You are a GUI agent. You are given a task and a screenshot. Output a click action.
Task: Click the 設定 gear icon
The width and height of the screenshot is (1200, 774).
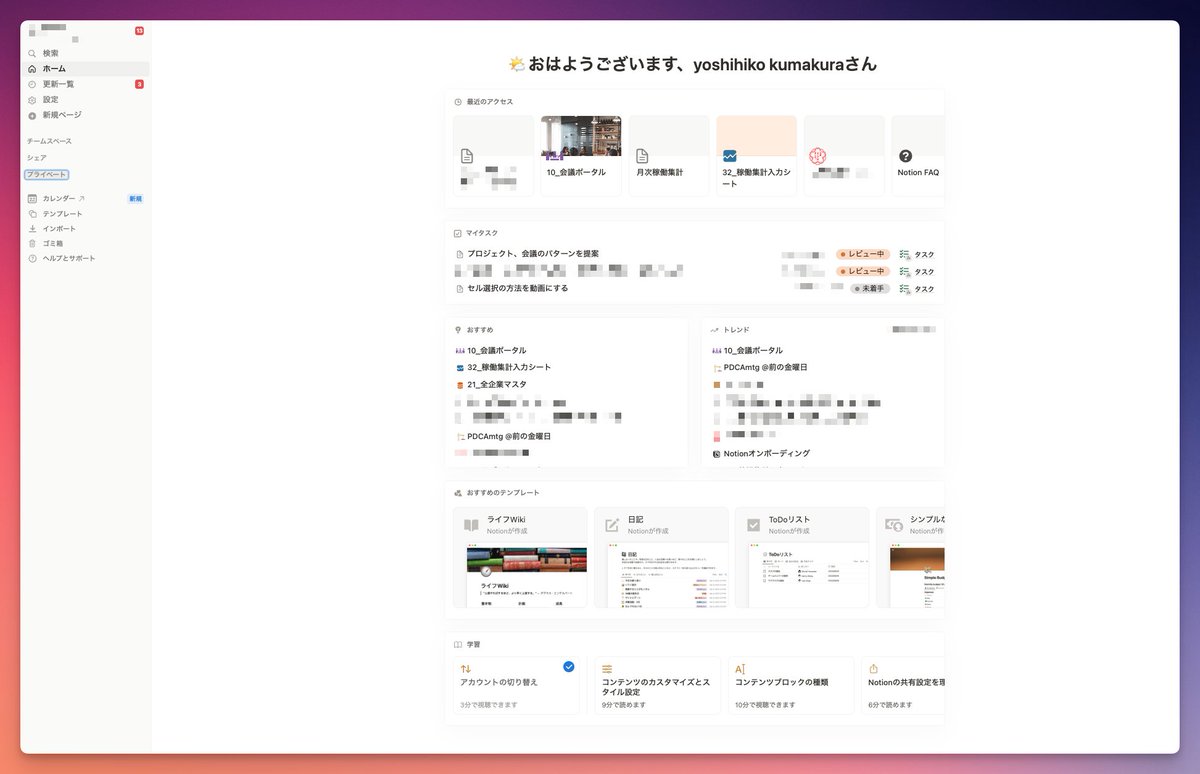pyautogui.click(x=32, y=100)
